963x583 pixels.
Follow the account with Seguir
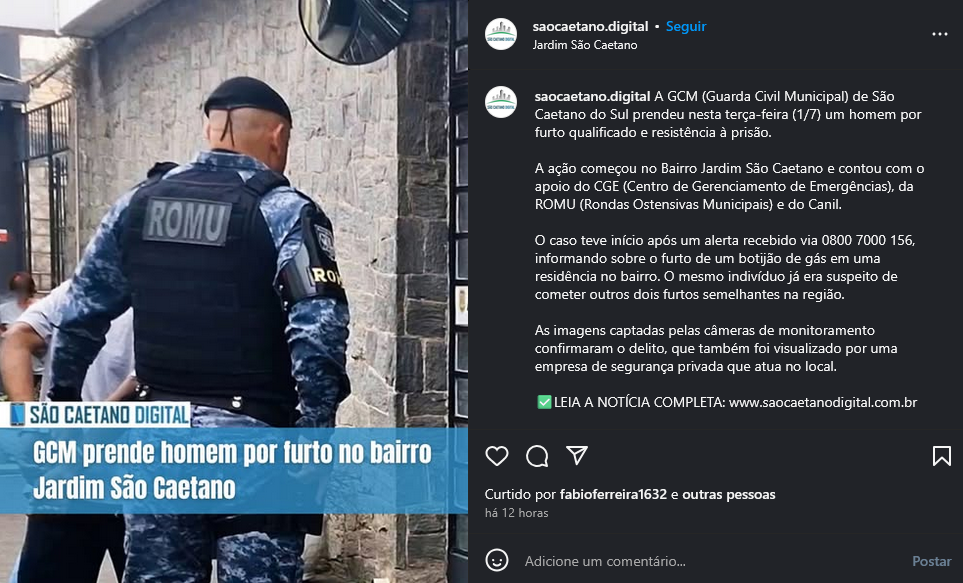[686, 26]
